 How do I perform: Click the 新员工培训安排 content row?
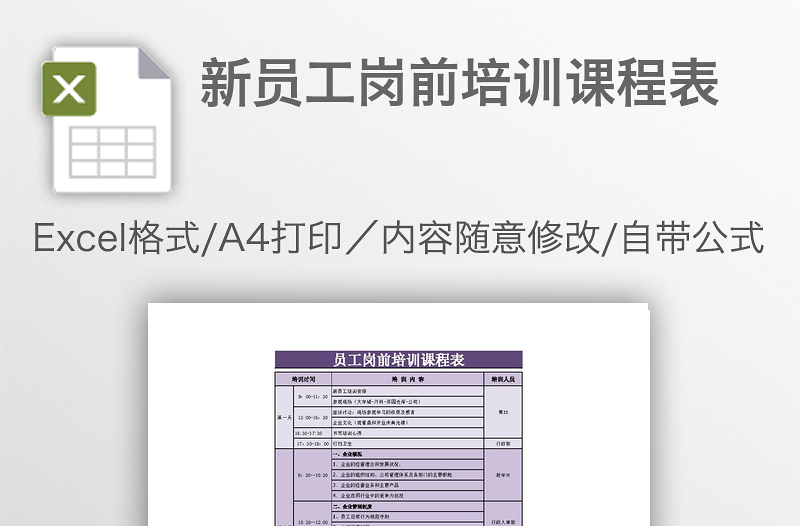click(x=407, y=391)
